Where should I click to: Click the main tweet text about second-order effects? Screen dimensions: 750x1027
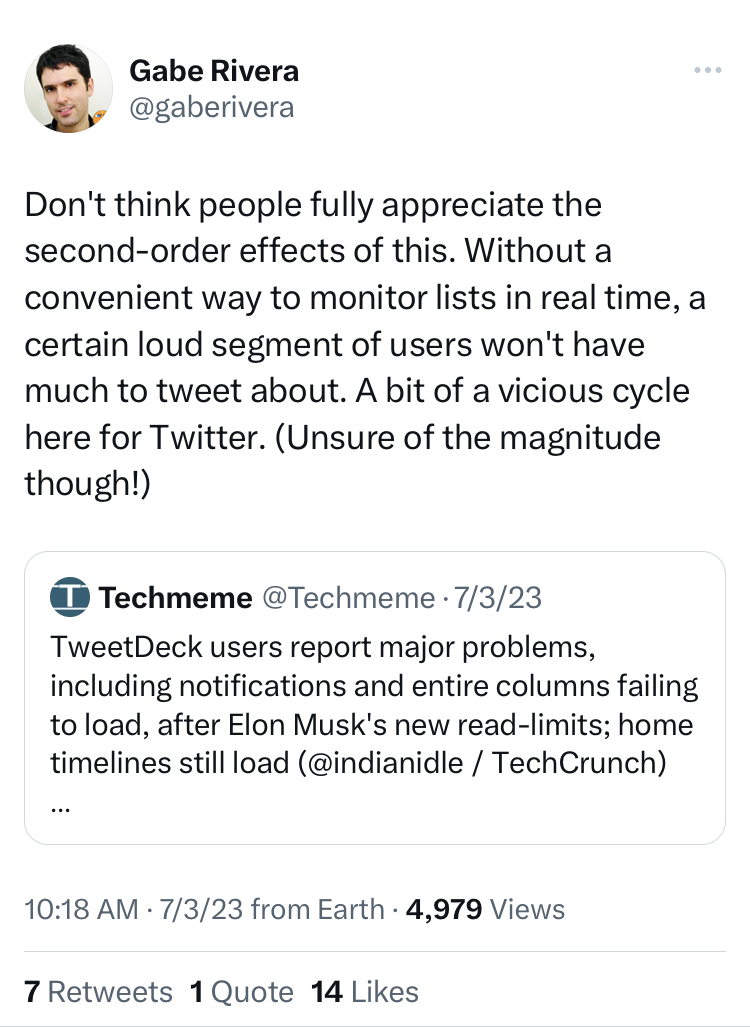[350, 344]
